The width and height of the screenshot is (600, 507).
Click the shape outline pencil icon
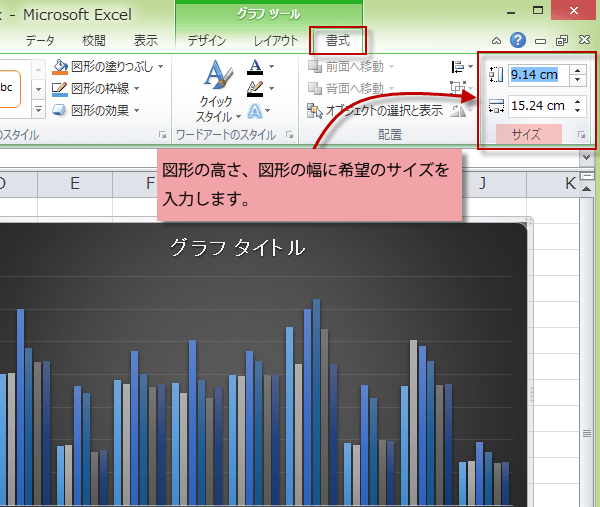coord(60,88)
